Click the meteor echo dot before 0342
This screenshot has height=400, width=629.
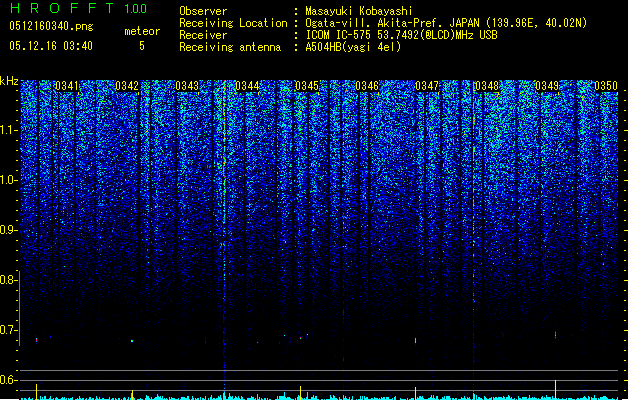(x=132, y=341)
